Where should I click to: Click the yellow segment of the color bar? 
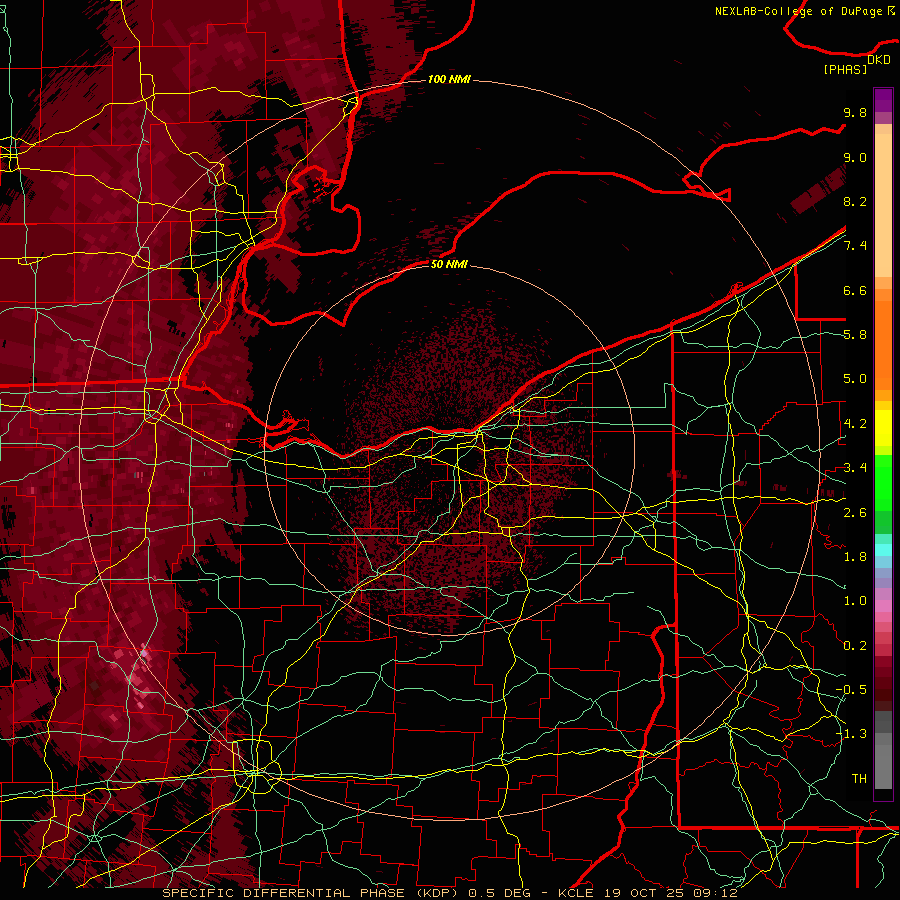(x=883, y=428)
